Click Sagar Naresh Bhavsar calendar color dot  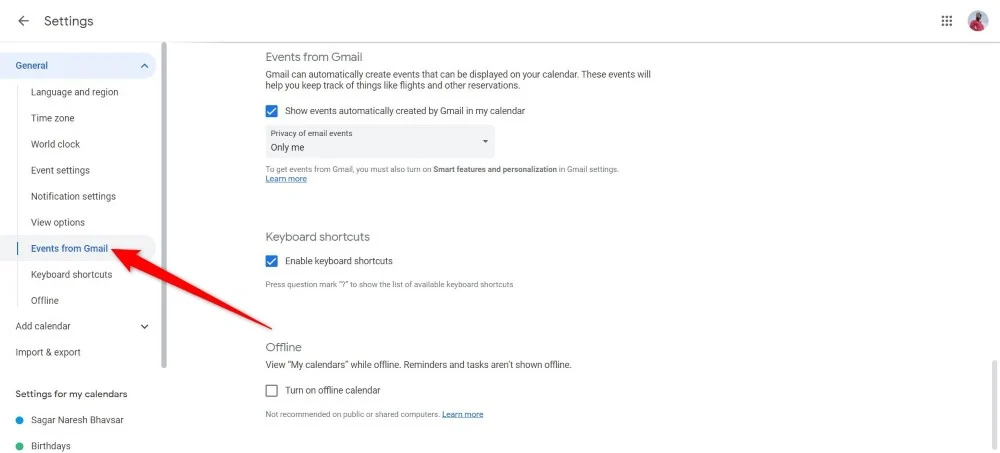click(20, 420)
